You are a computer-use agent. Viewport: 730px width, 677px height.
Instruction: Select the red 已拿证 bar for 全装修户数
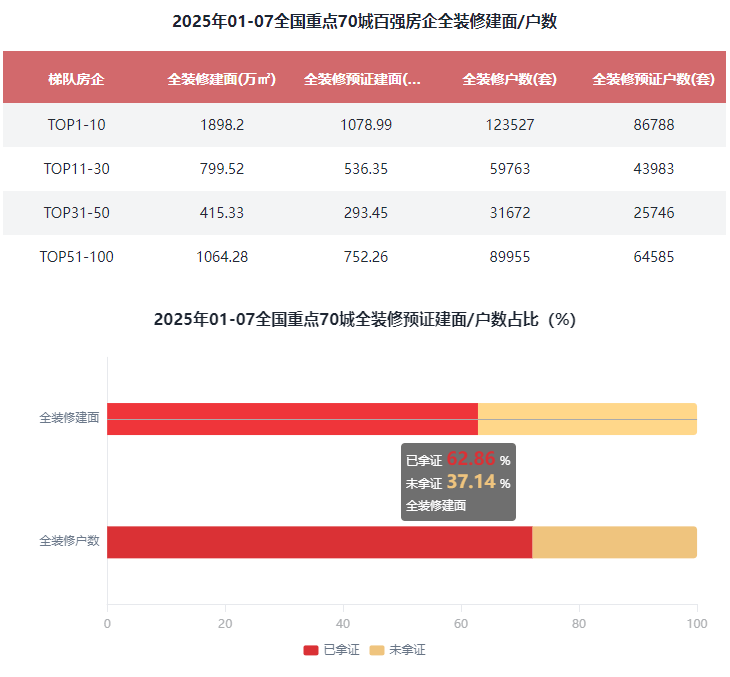(x=319, y=542)
